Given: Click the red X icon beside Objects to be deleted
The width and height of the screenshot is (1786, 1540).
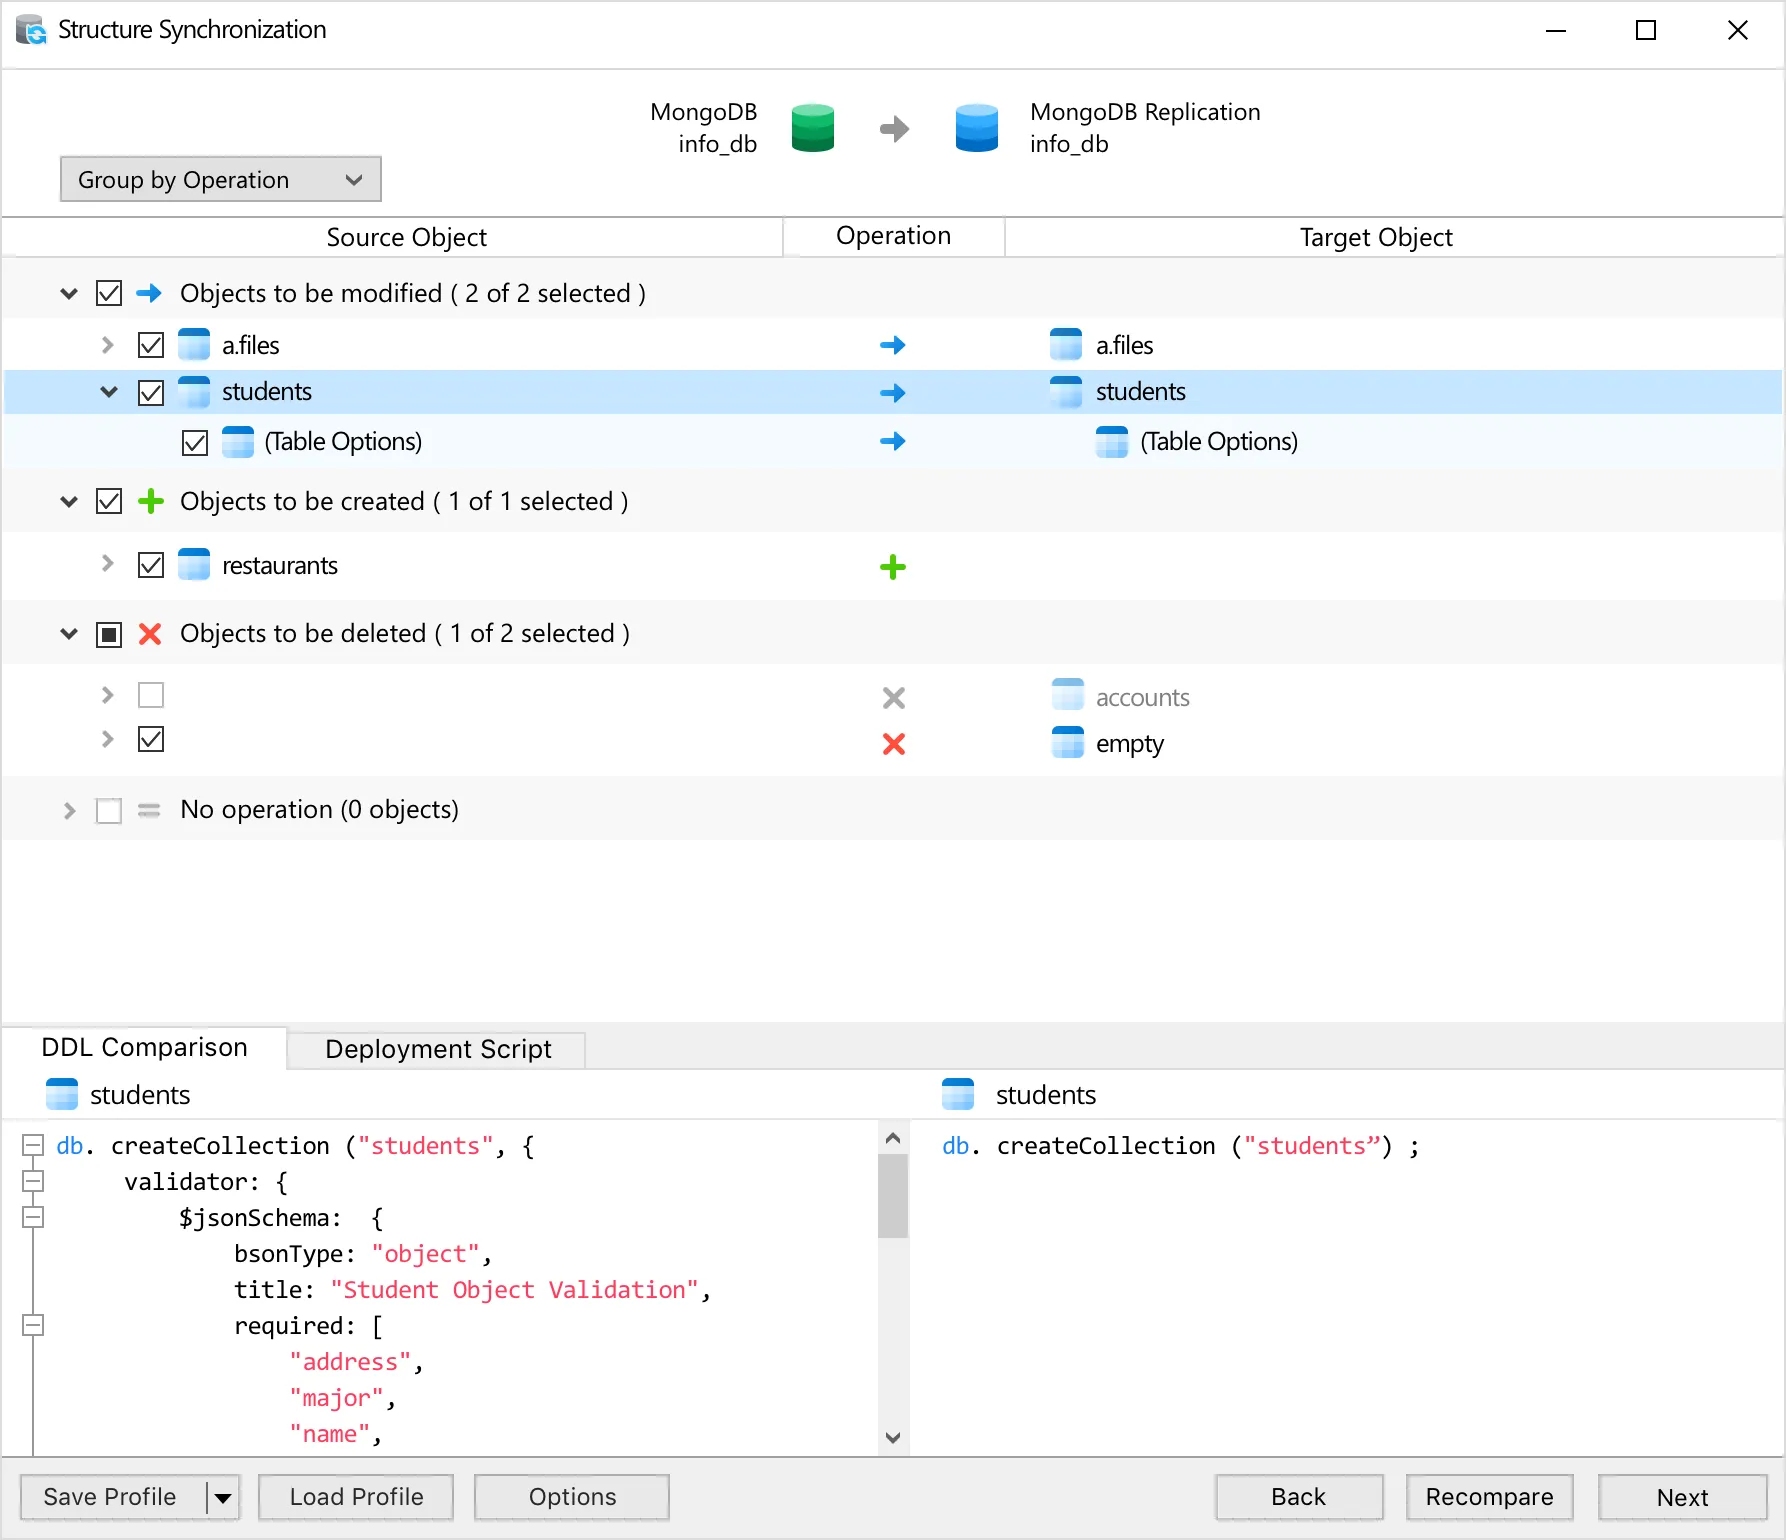Looking at the screenshot, I should [150, 633].
